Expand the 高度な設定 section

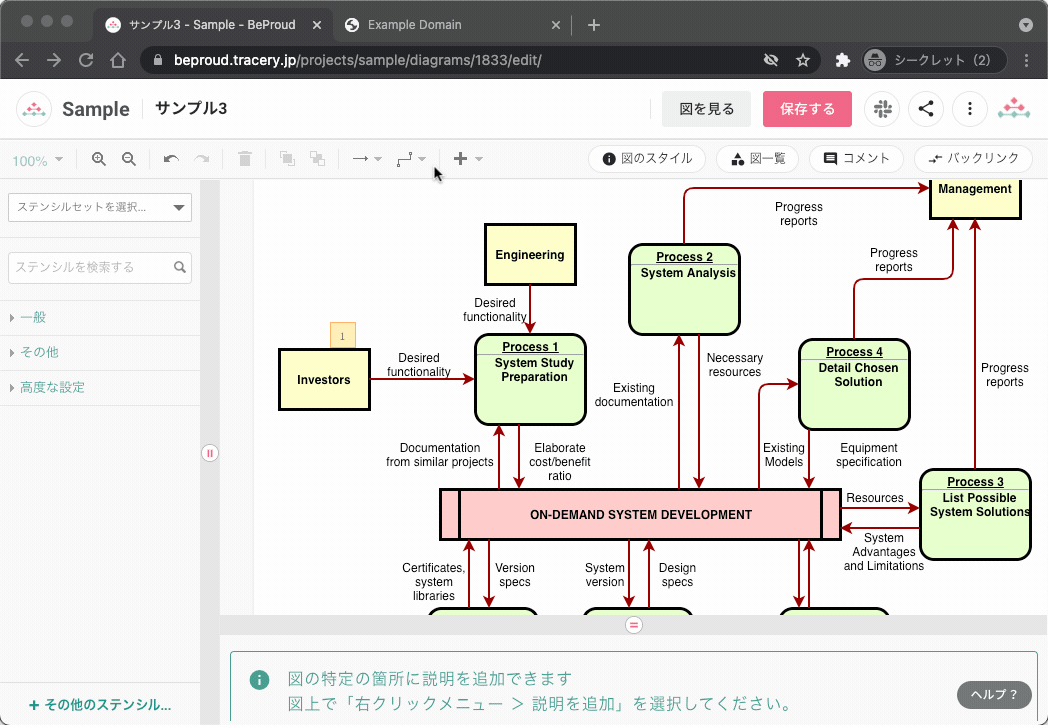click(52, 387)
